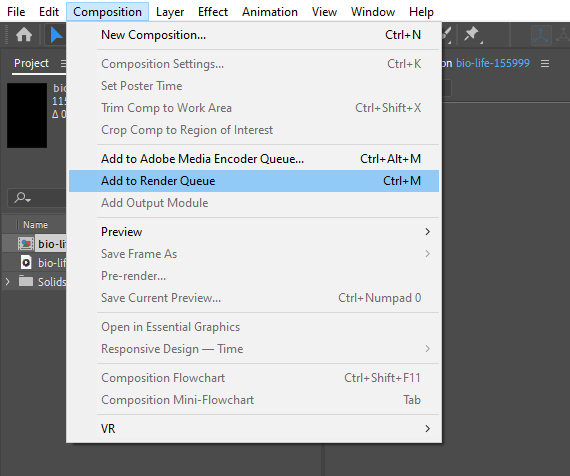Select the Selection arrow tool

pos(56,35)
